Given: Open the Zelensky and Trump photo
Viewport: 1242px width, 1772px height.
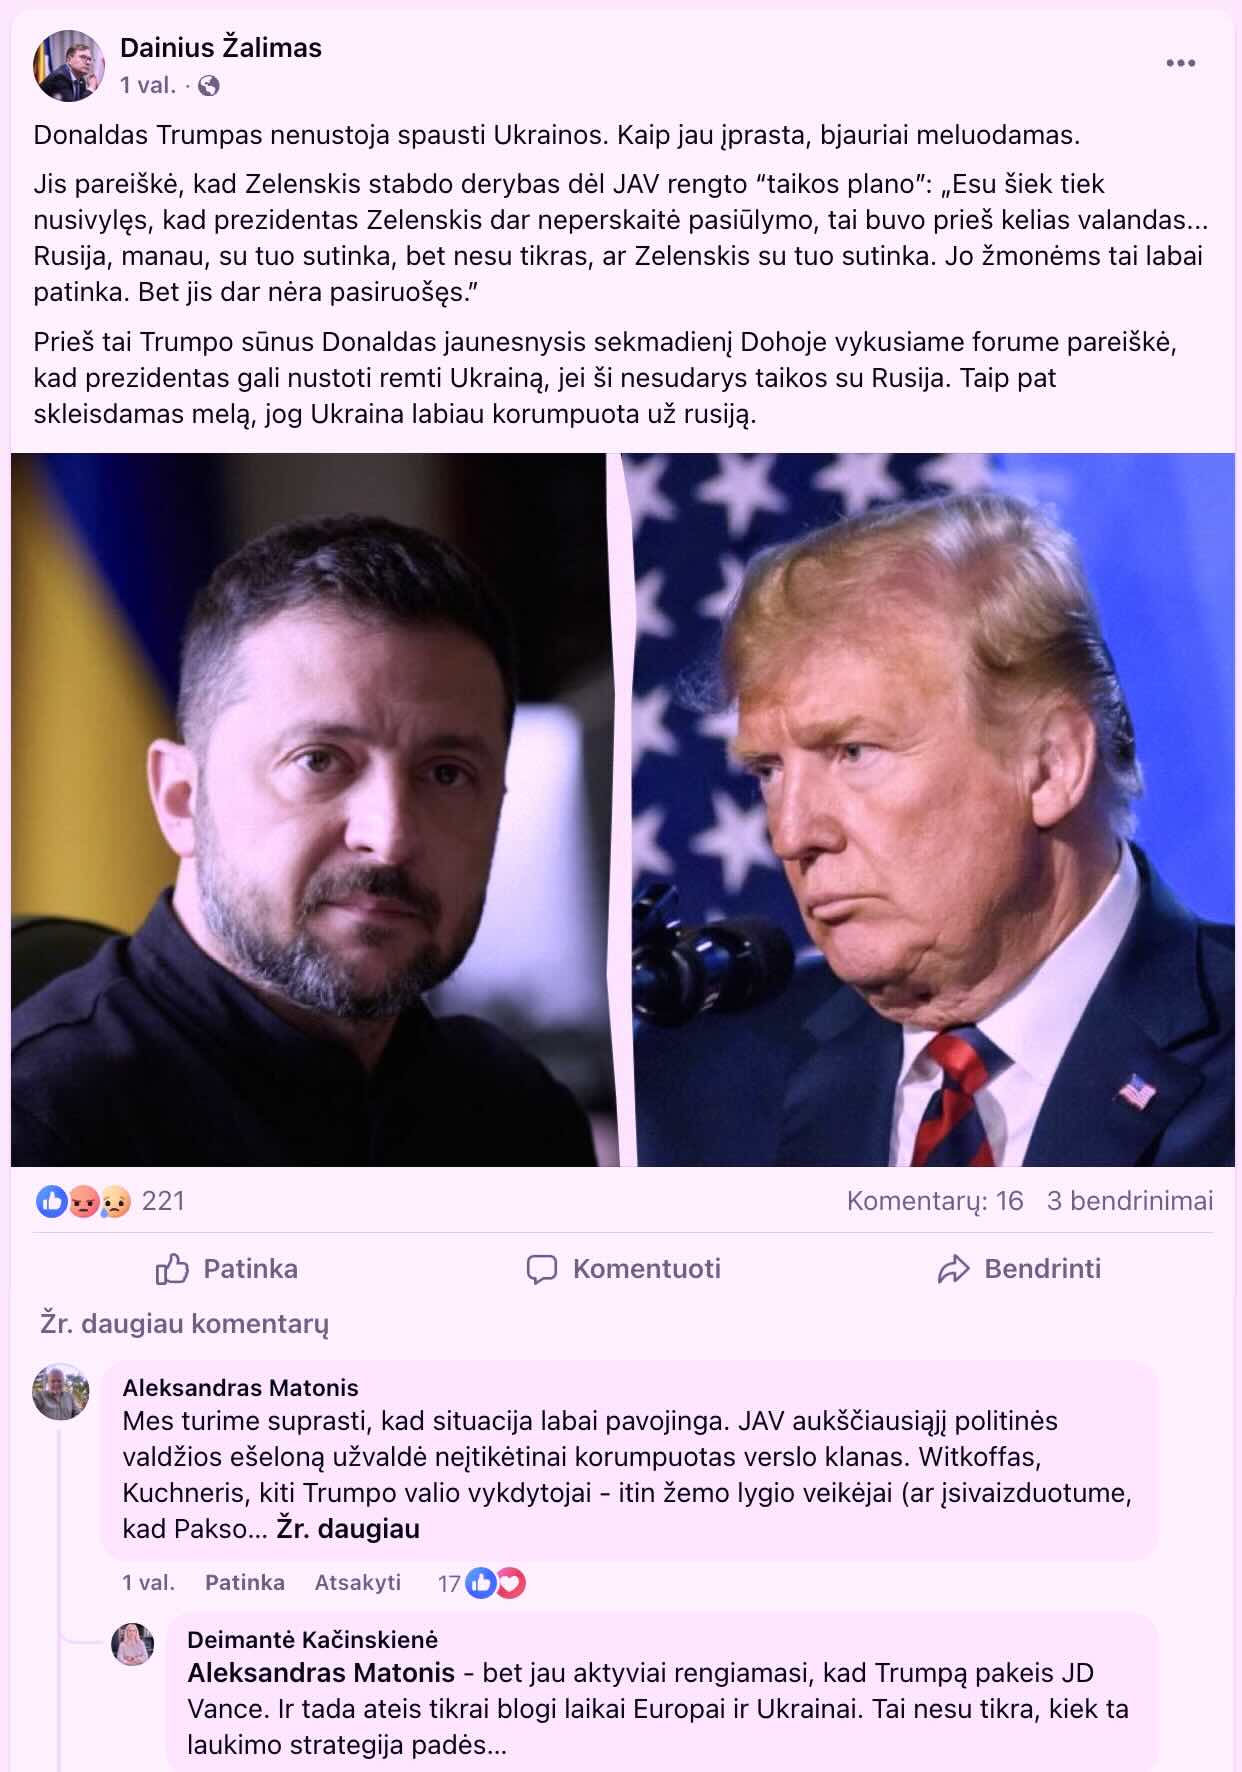Looking at the screenshot, I should 623,810.
